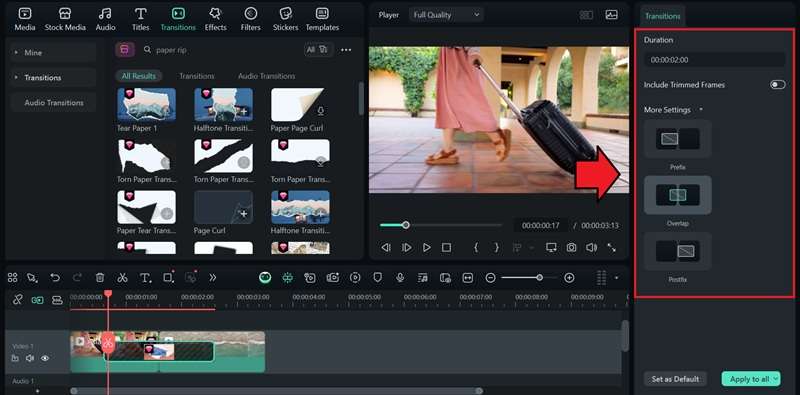Image resolution: width=800 pixels, height=395 pixels.
Task: Toggle the green timeline snapping icon
Action: click(288, 278)
